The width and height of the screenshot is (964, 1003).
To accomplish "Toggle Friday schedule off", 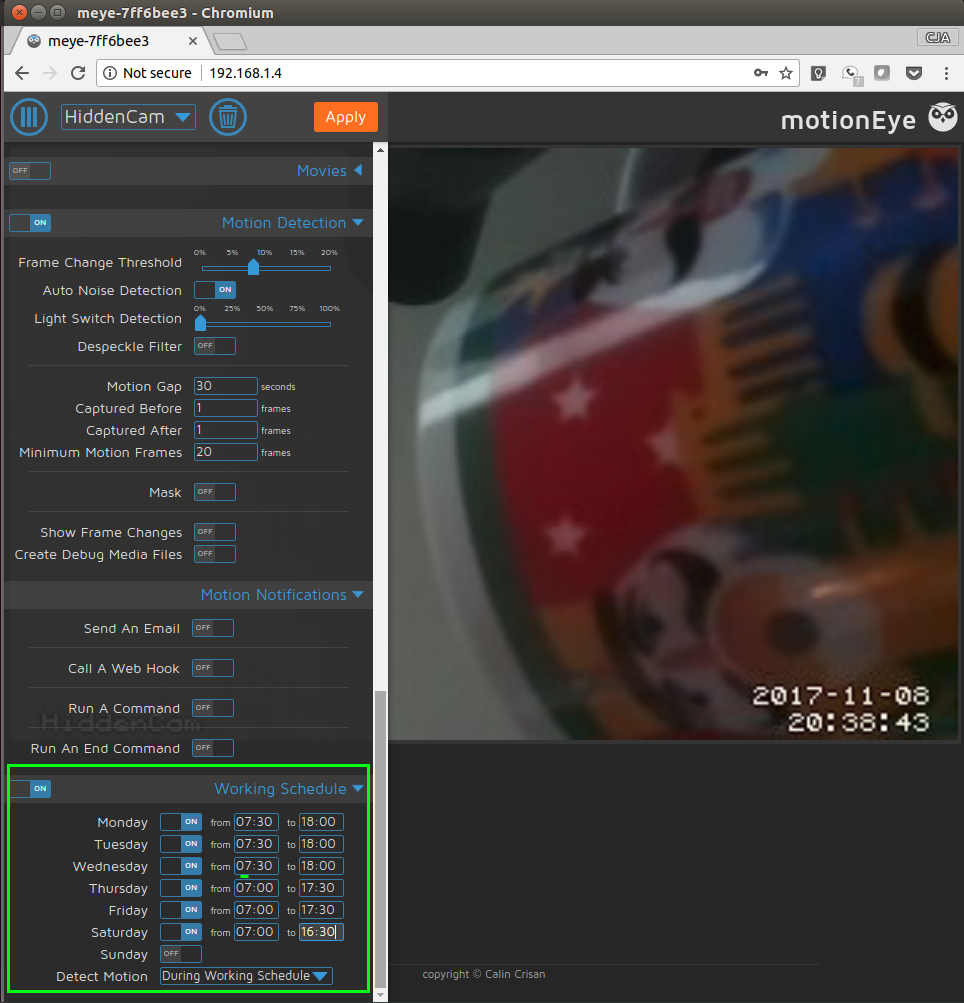I will click(181, 910).
